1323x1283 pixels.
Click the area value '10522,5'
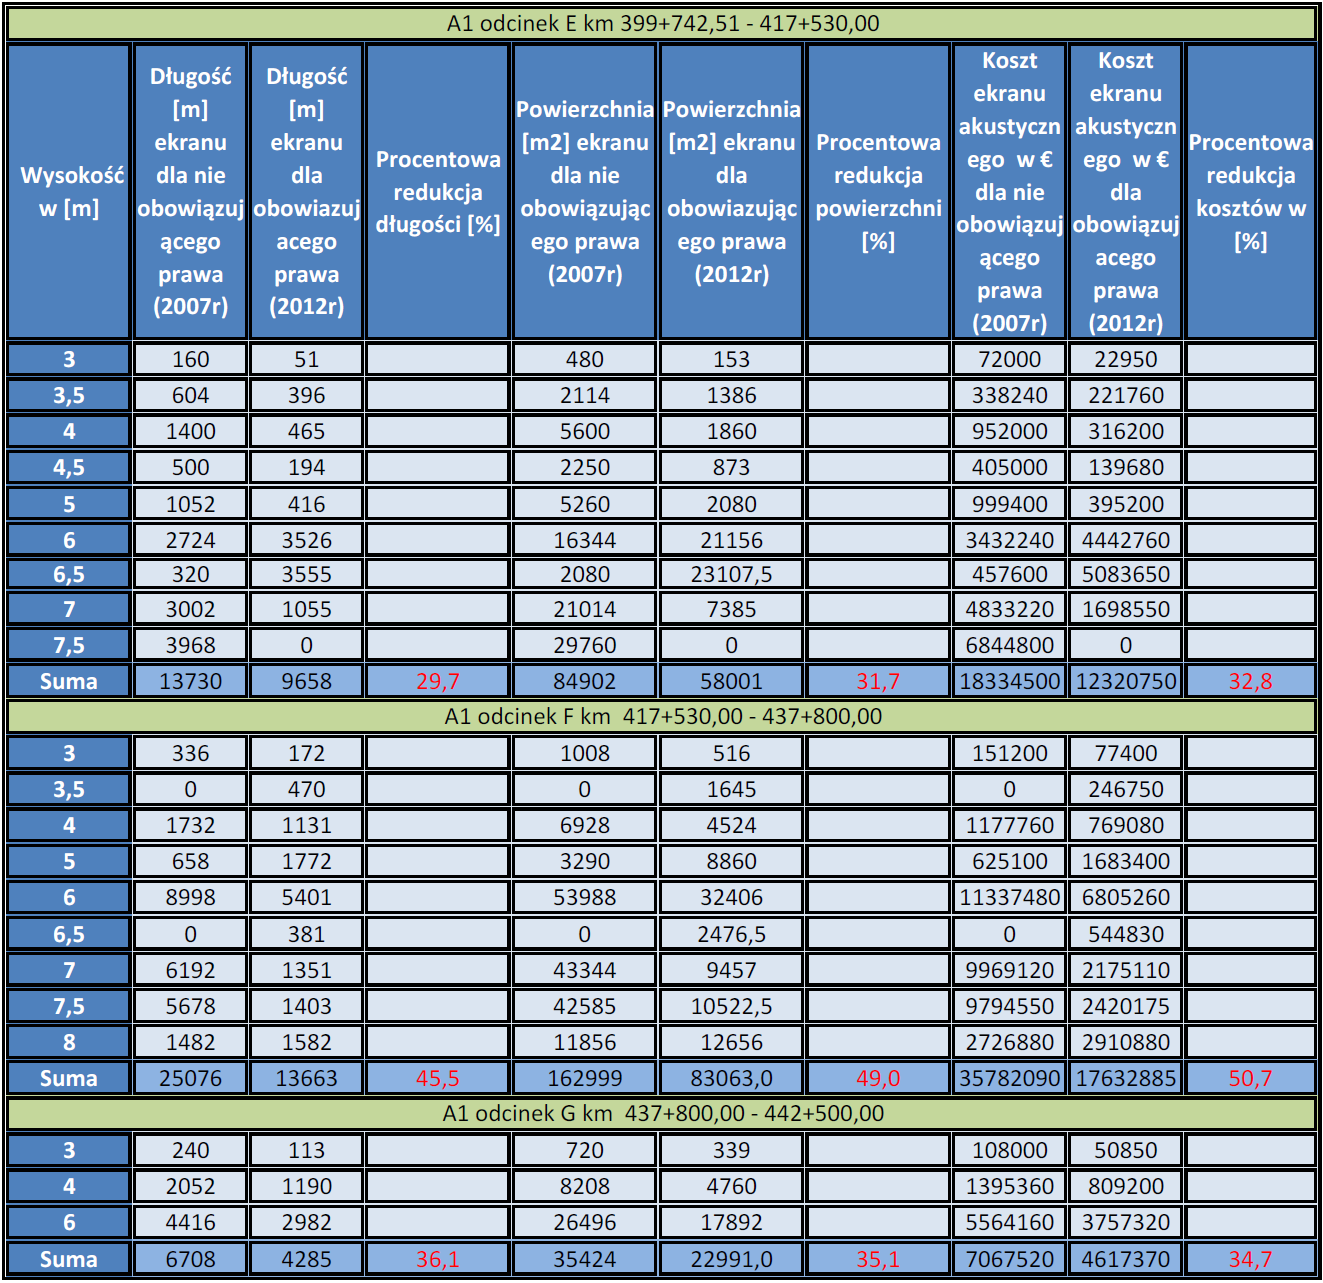(x=731, y=1006)
